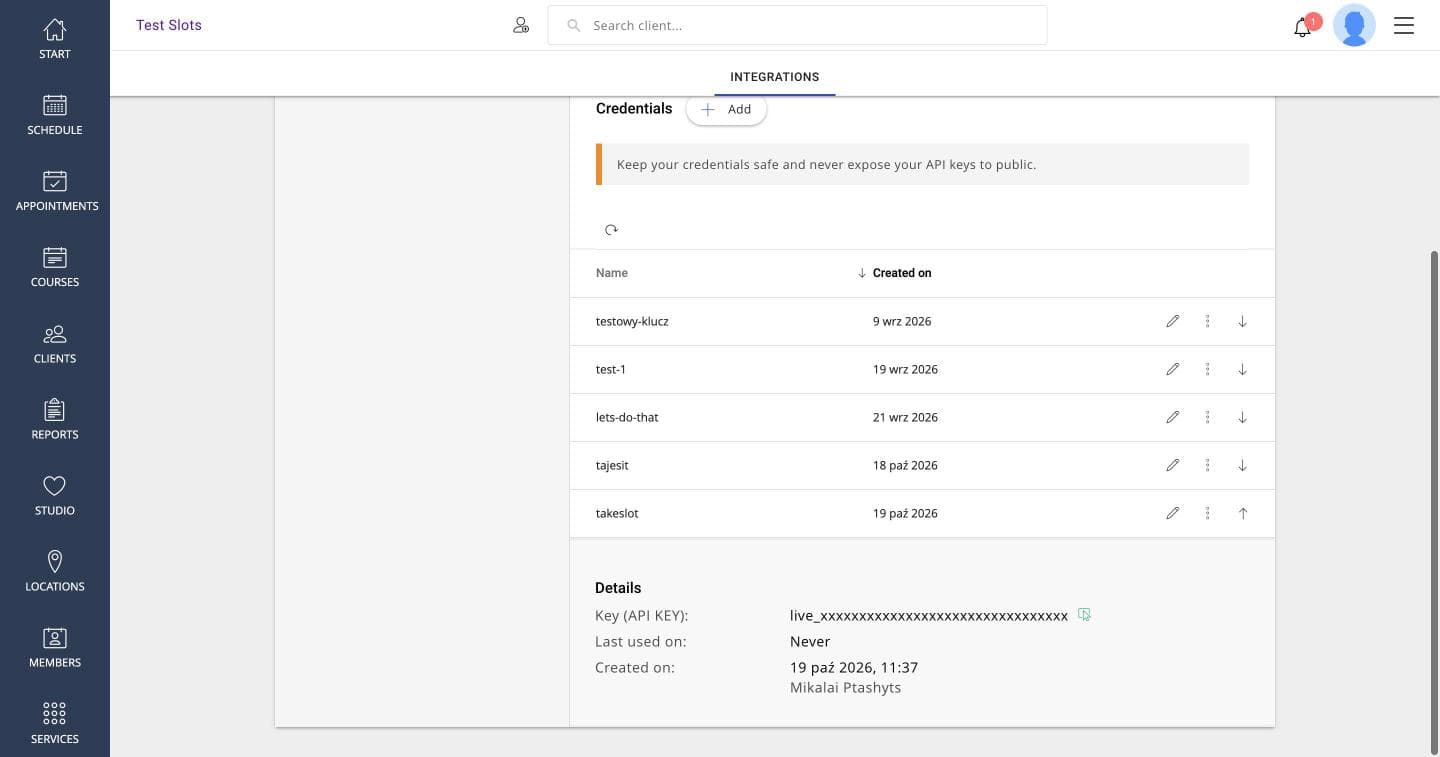Open more options for lets-do-that
Image resolution: width=1440 pixels, height=757 pixels.
[x=1208, y=417]
